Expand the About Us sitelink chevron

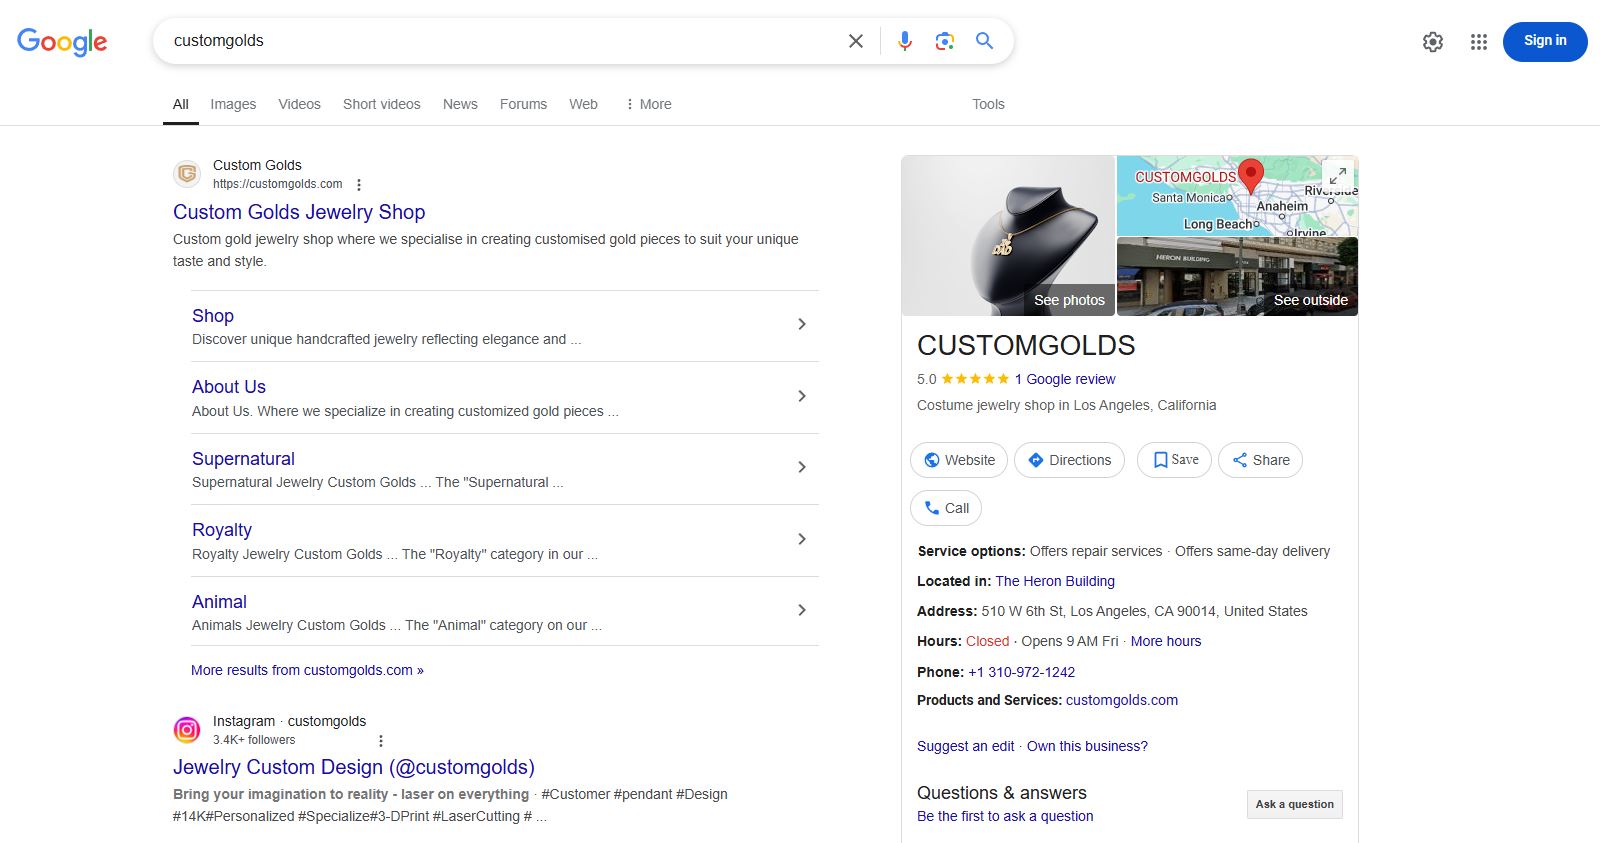tap(802, 396)
